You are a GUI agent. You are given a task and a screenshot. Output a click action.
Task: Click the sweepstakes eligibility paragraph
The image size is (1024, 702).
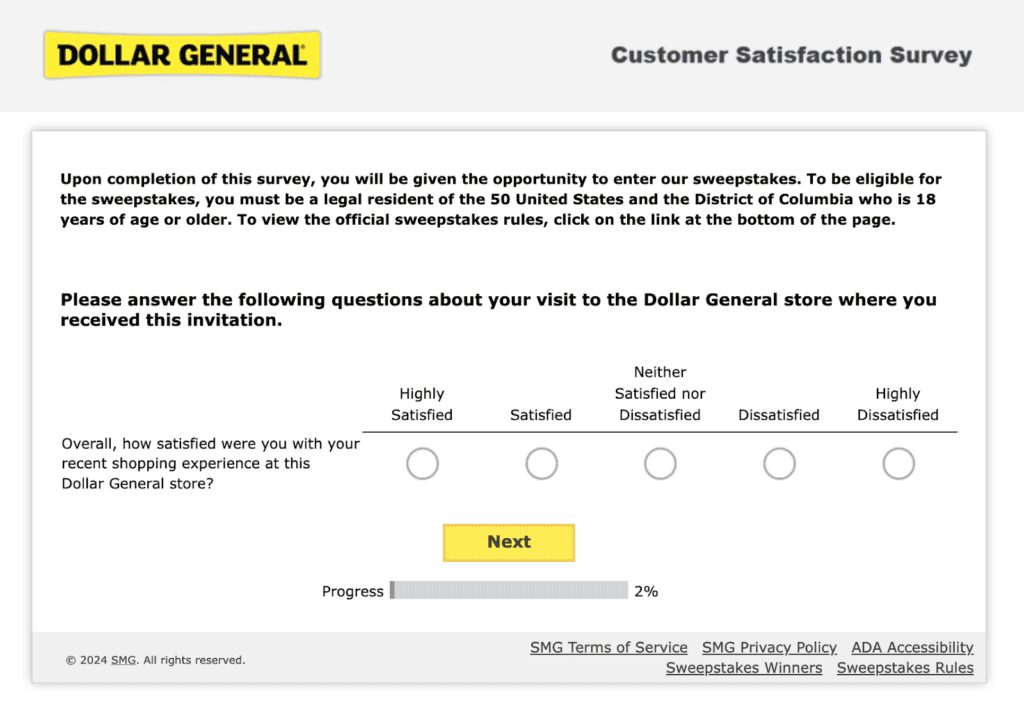pyautogui.click(x=500, y=200)
